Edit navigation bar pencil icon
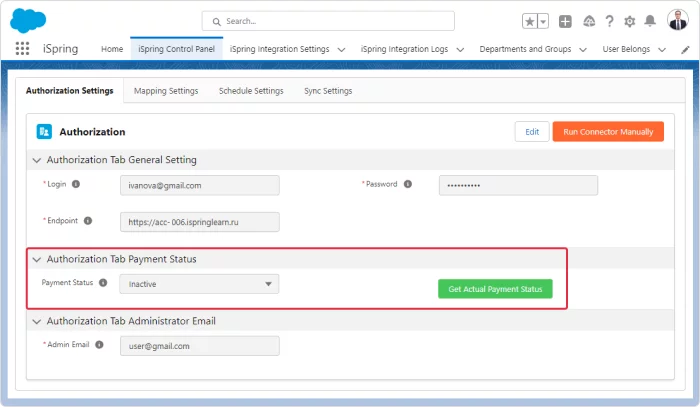Viewport: 700px width, 407px height. tap(685, 50)
